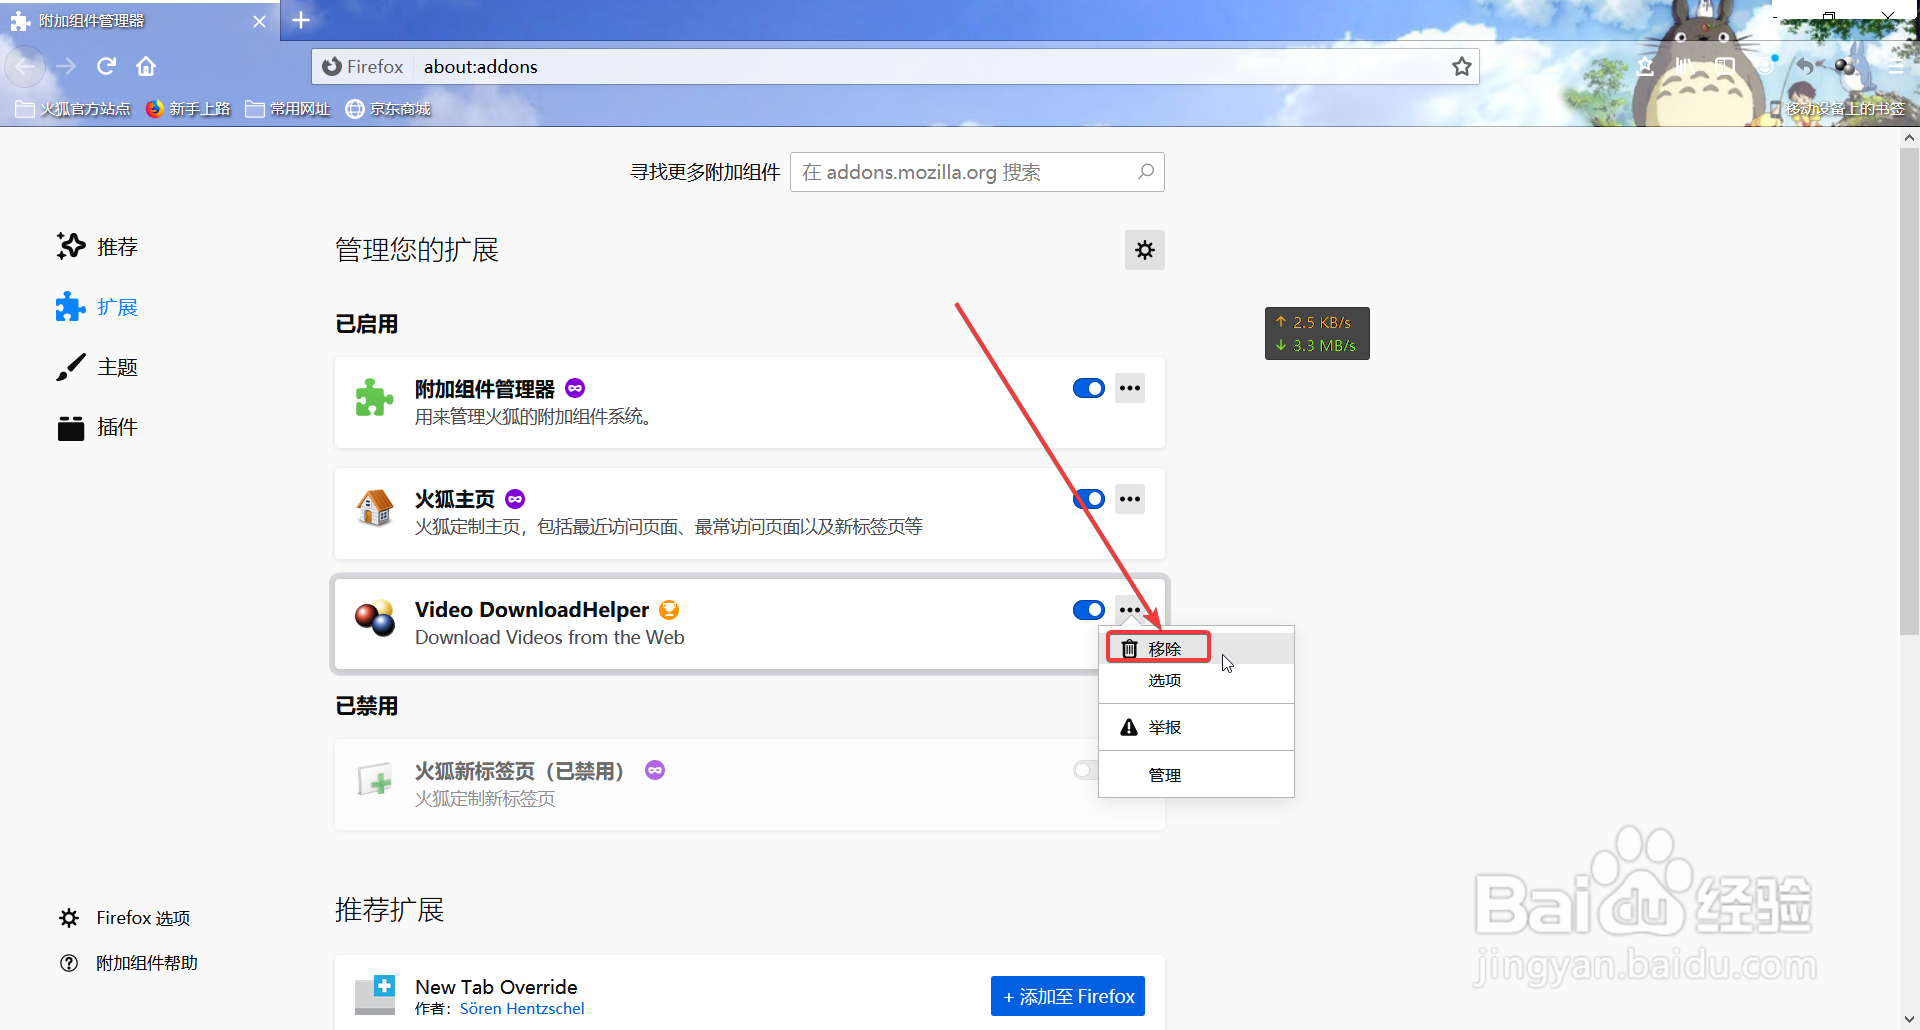Go to the 扩展 section in the sidebar
Viewport: 1920px width, 1030px height.
(97, 307)
